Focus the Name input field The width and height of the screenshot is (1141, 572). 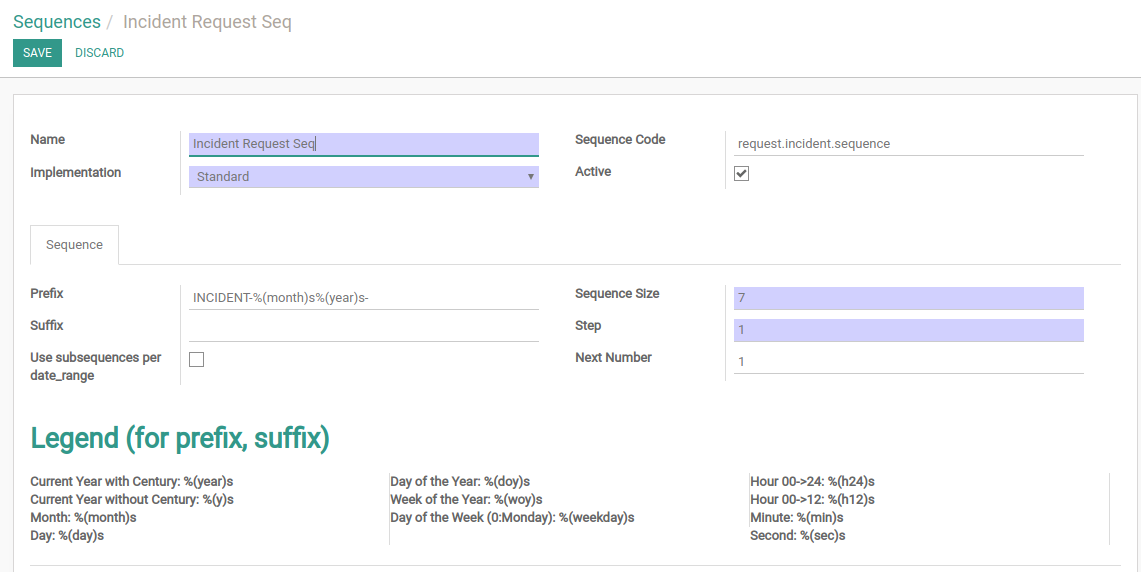[x=363, y=144]
